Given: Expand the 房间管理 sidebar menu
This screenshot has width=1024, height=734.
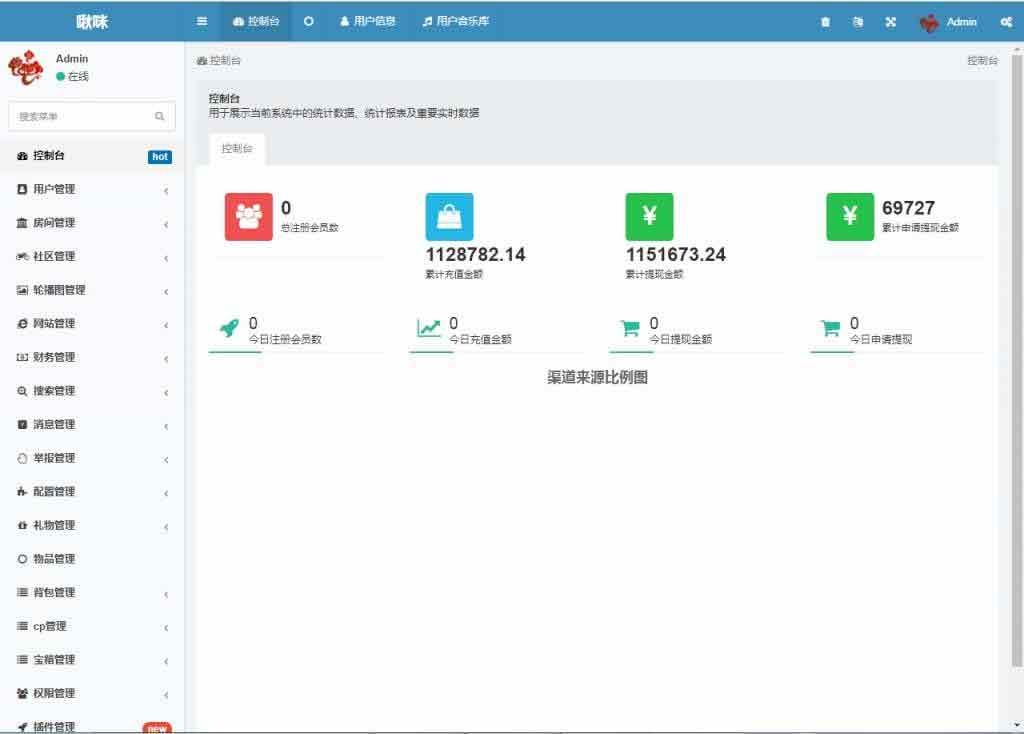Looking at the screenshot, I should click(91, 223).
